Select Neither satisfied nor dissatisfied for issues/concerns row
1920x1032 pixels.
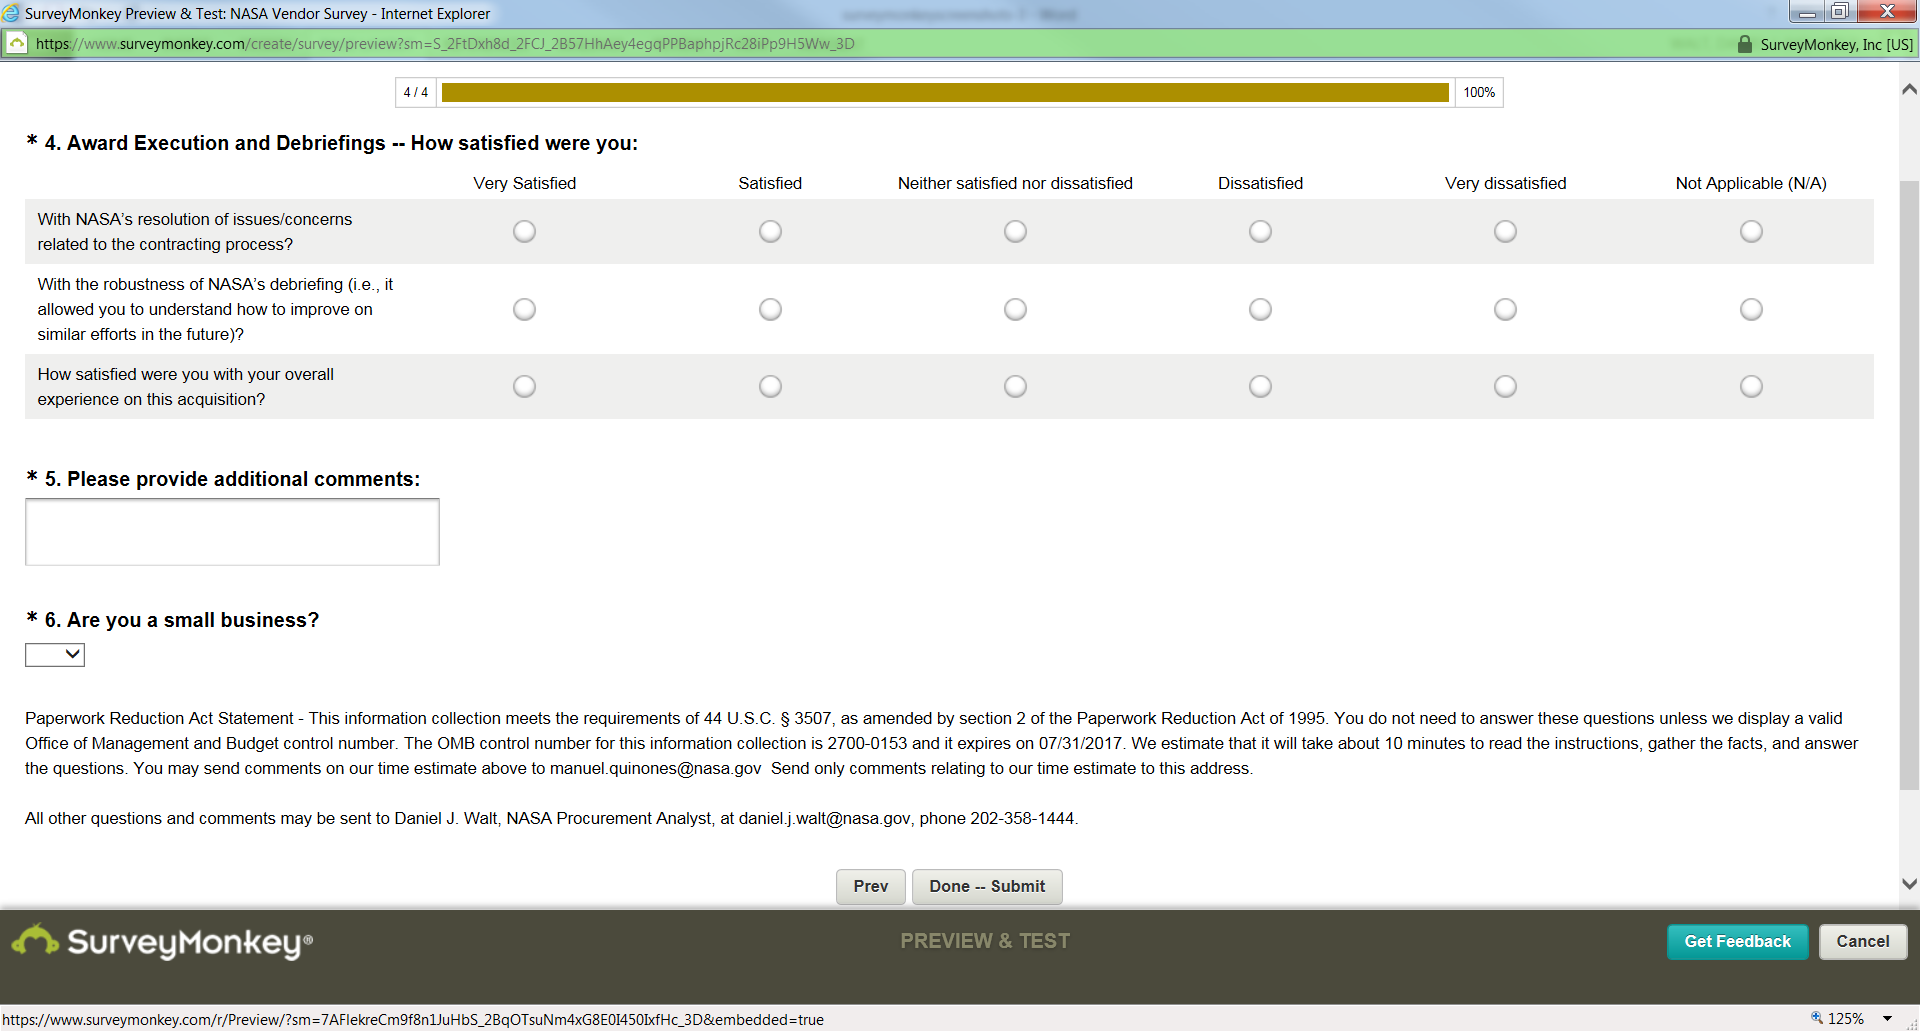[1015, 231]
